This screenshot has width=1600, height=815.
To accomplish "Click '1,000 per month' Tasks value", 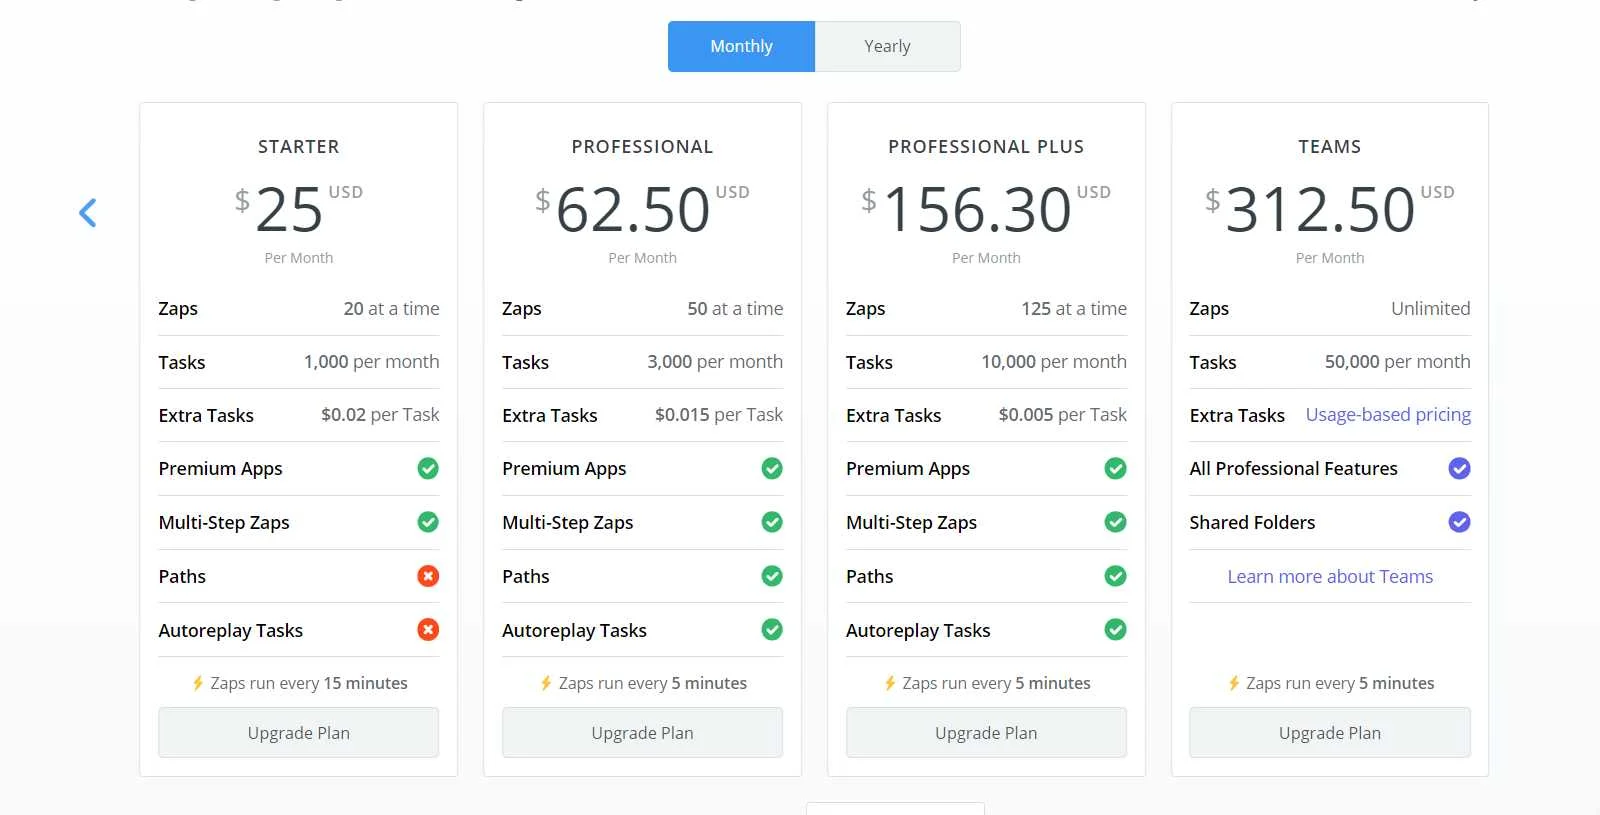I will 371,361.
